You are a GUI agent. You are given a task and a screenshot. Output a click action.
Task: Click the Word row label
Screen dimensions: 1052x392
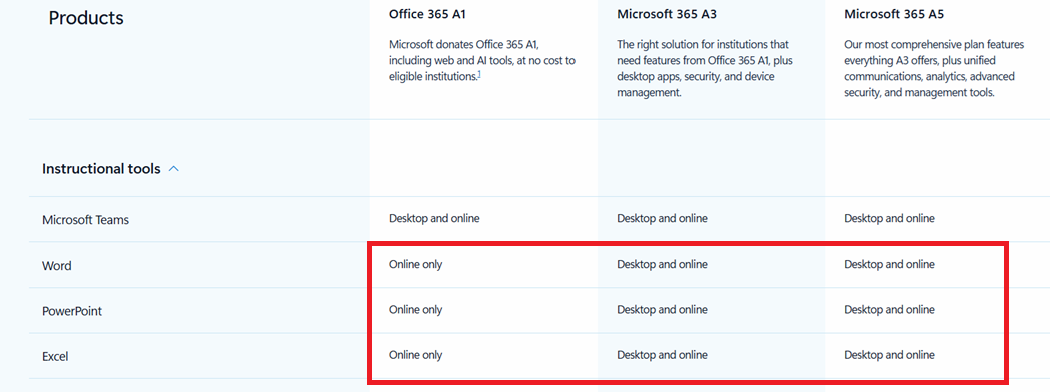point(56,266)
